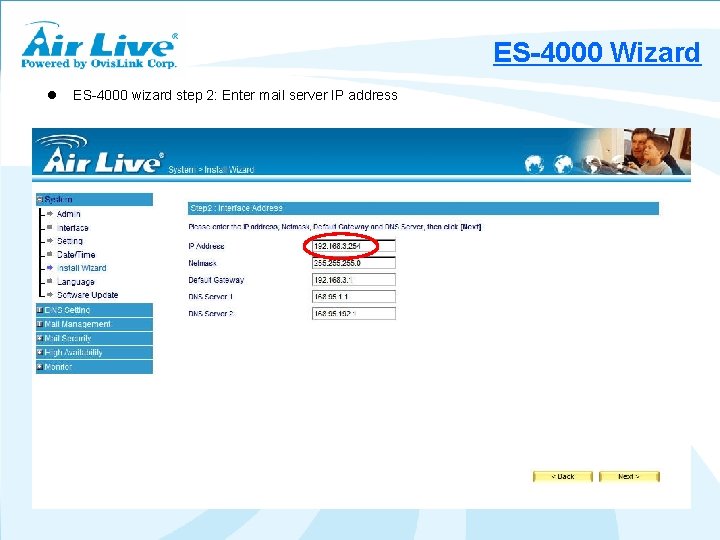Click the DNS Server 2 input field
Screen dimensions: 720x540
click(x=354, y=314)
